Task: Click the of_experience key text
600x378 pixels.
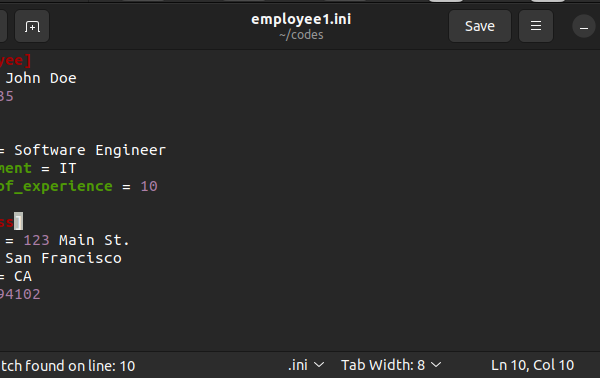Action: tap(56, 186)
